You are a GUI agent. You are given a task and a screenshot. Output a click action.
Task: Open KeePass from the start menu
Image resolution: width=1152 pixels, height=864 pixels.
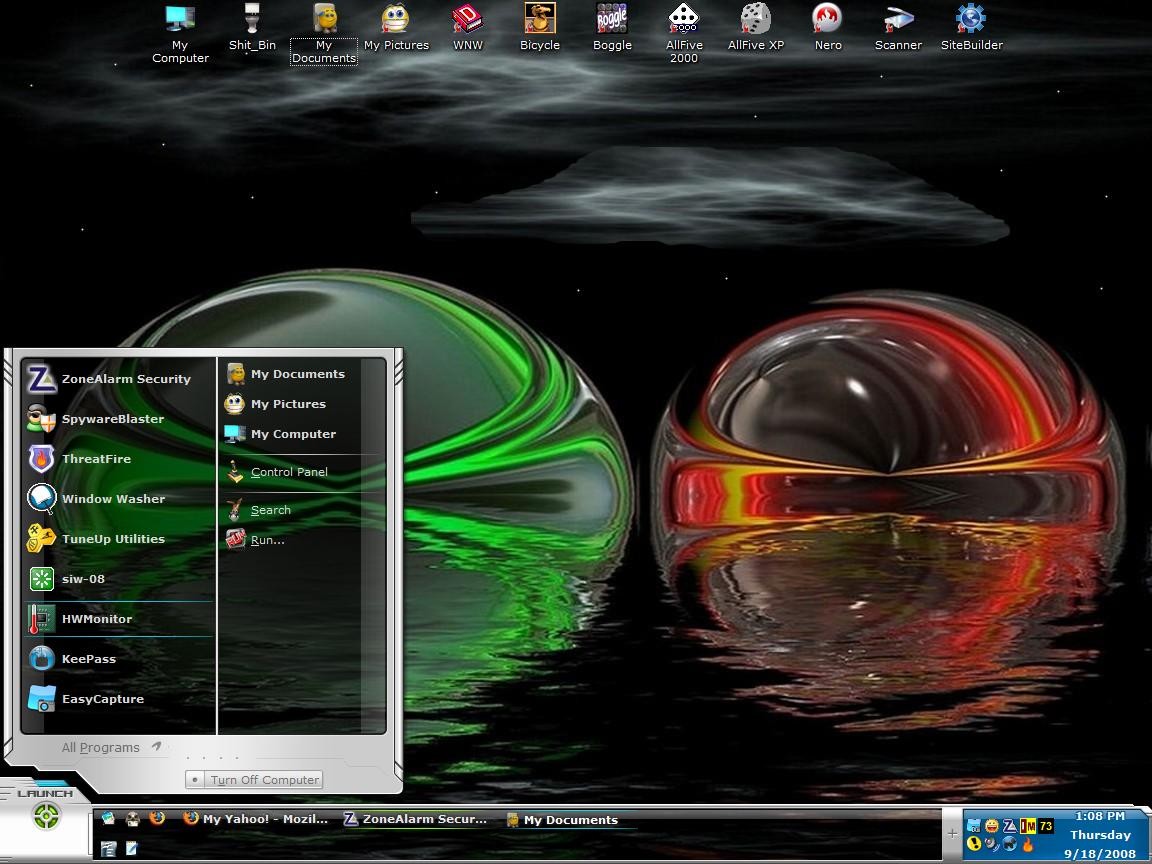118,659
